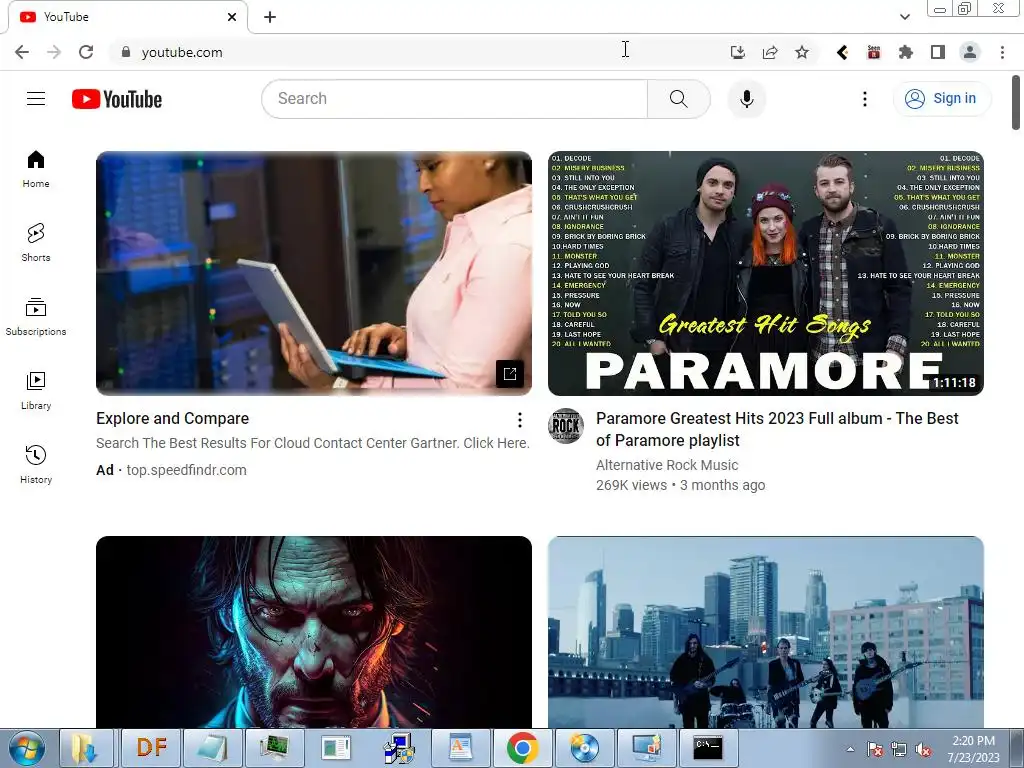1024x768 pixels.
Task: Open Subscriptions in the sidebar
Action: point(36,317)
